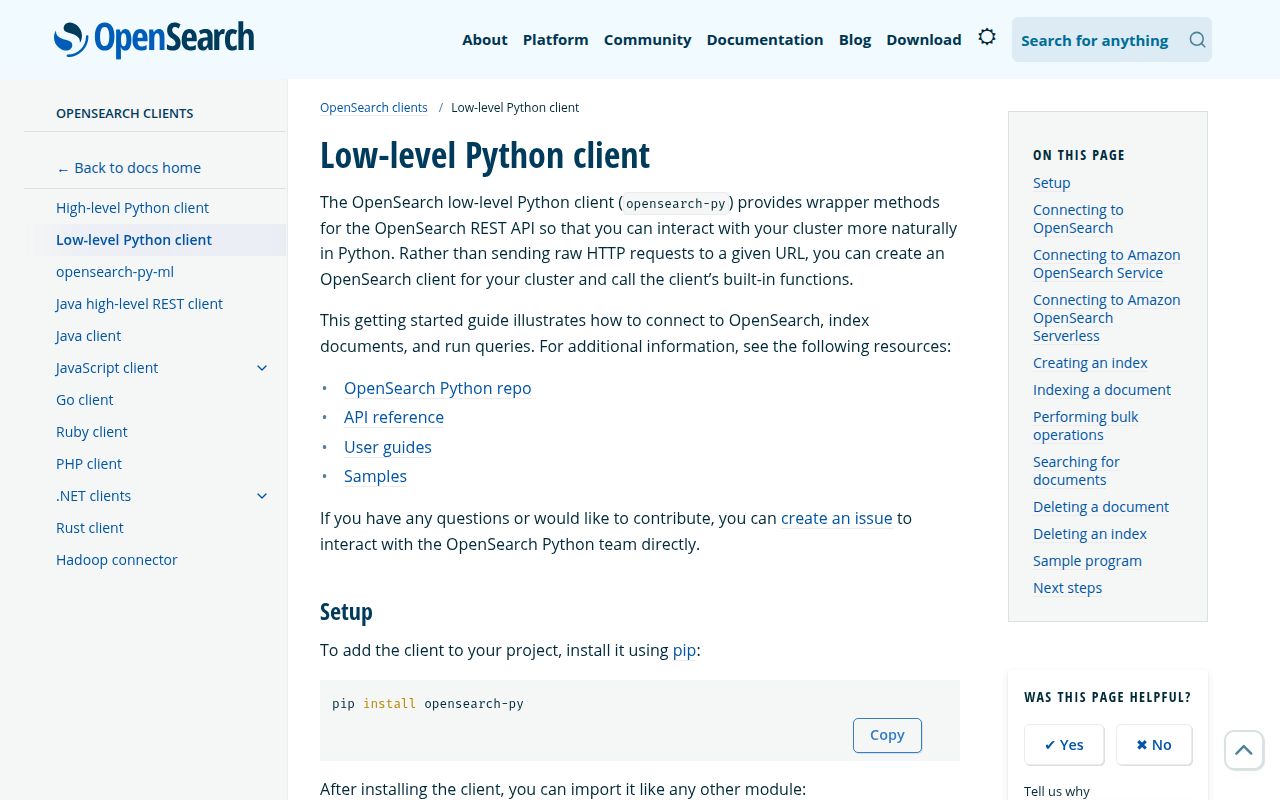This screenshot has width=1280, height=800.
Task: Click the search magnifier icon
Action: click(x=1197, y=40)
